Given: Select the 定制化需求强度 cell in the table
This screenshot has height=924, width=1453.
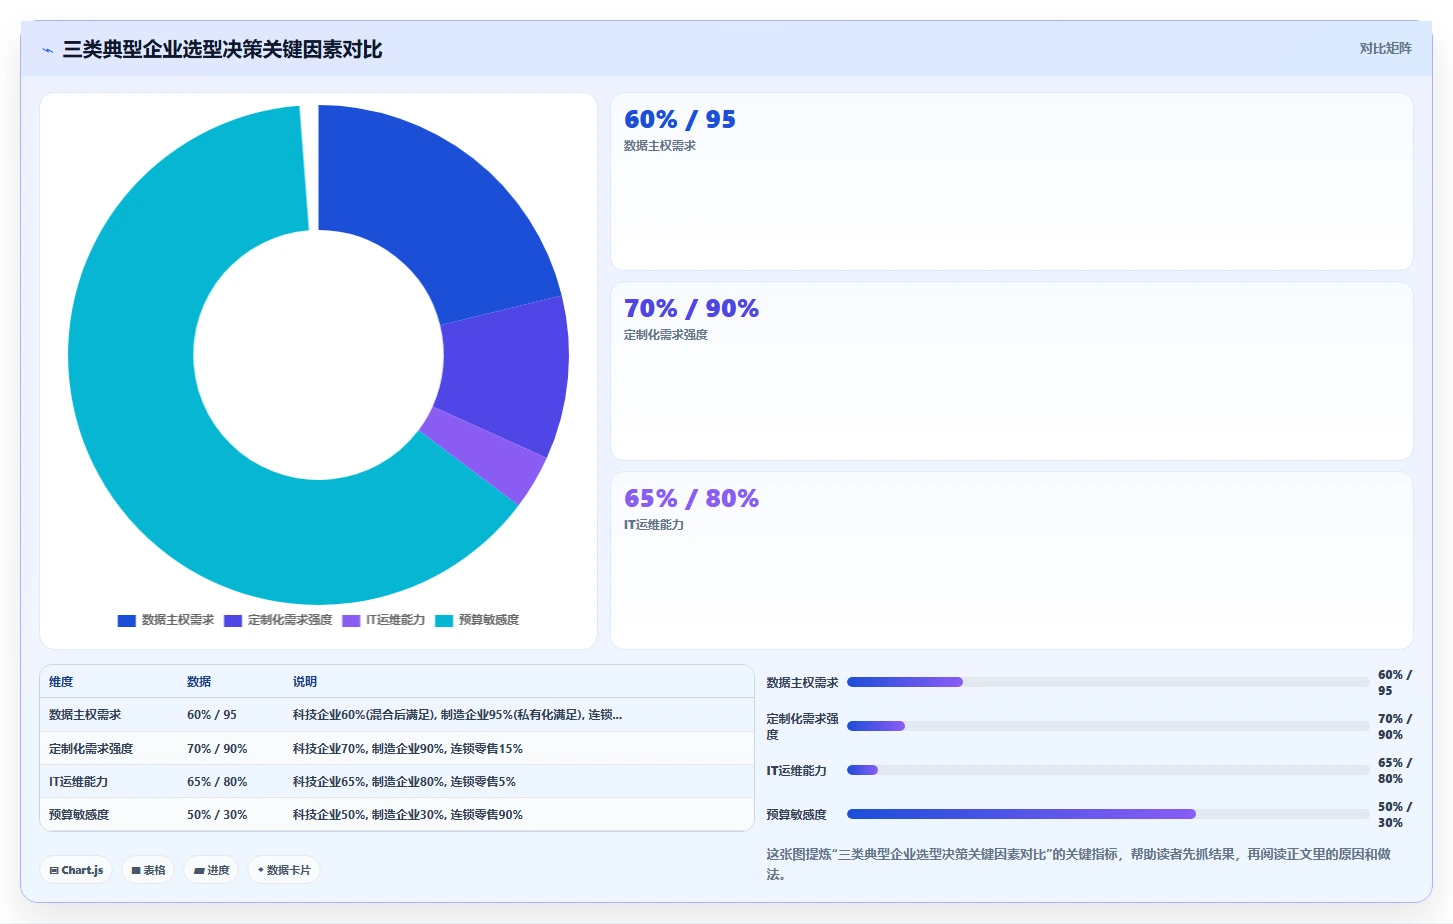Looking at the screenshot, I should tap(91, 749).
